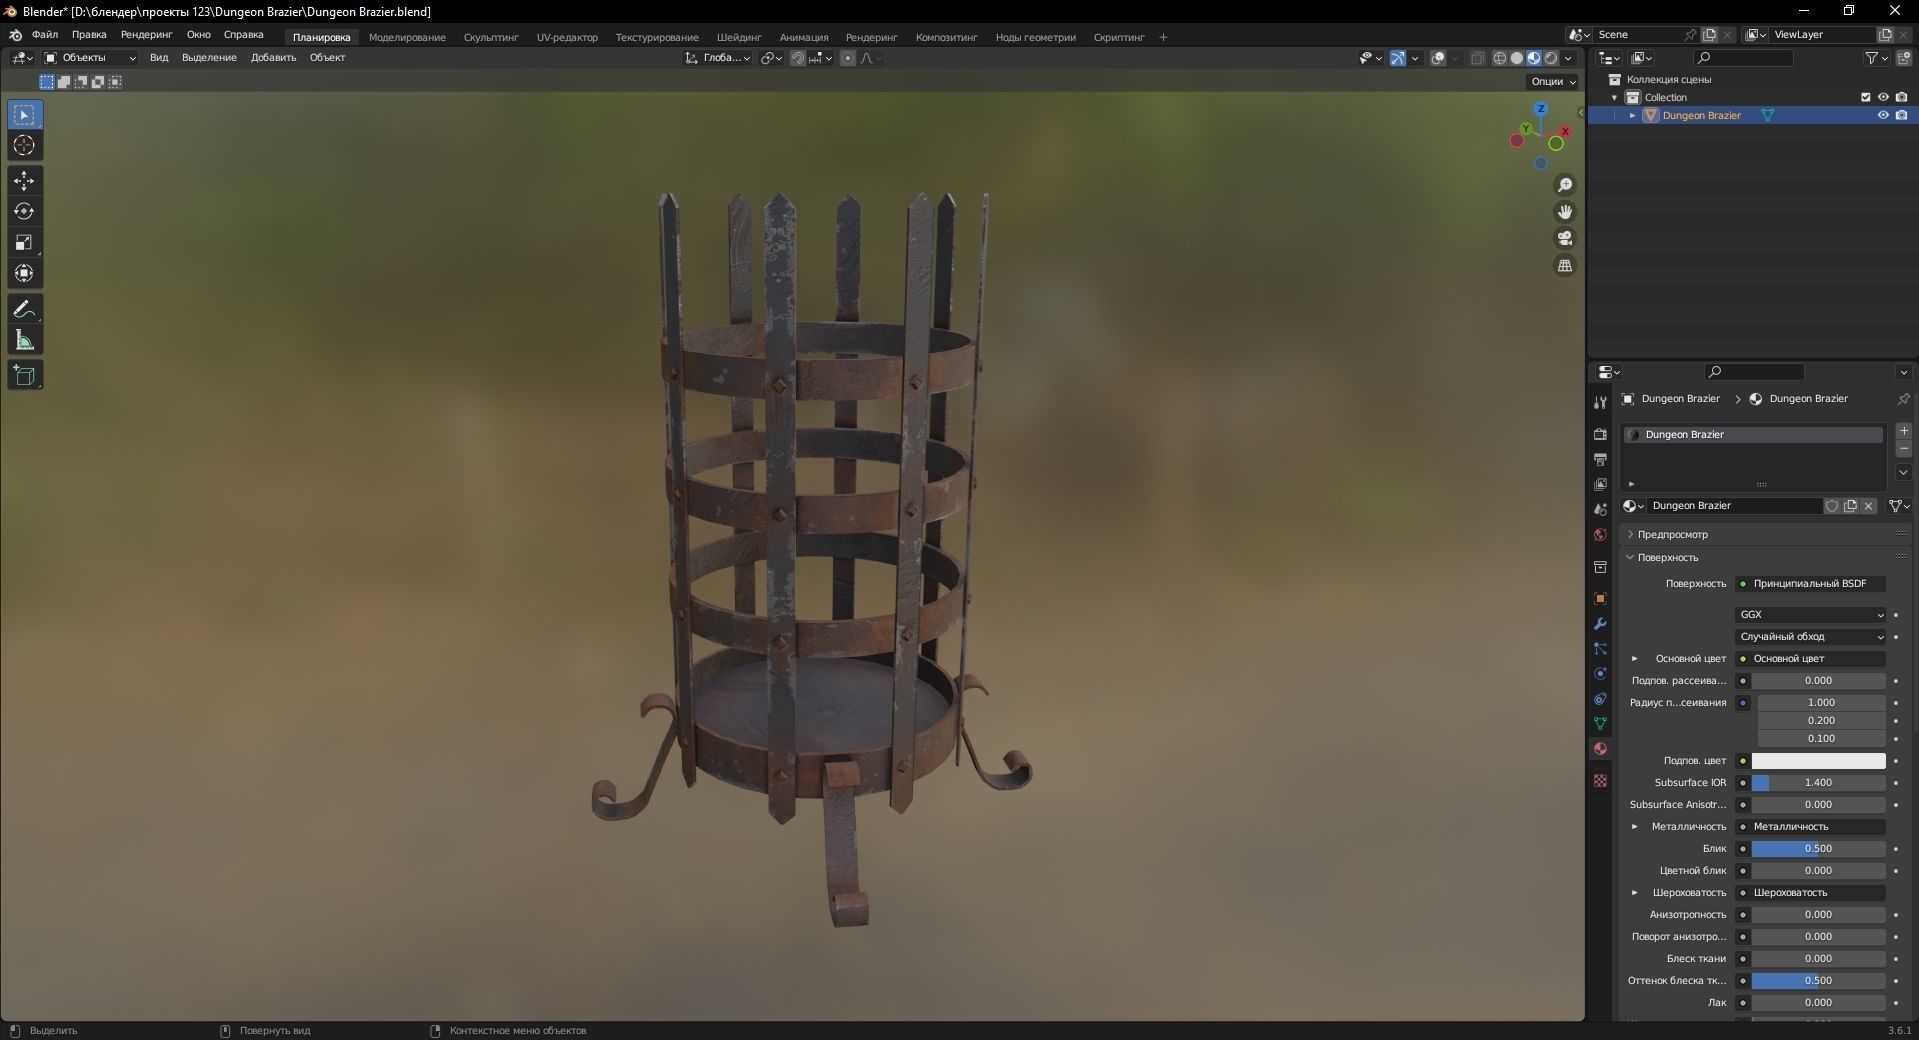Screen dimensions: 1919x1040
Task: Open the Правка menu
Action: click(89, 35)
